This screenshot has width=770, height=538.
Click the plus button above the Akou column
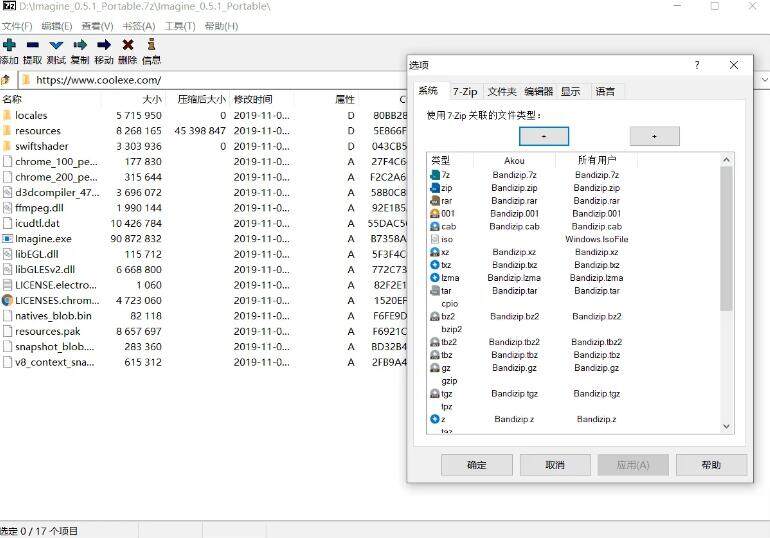pos(544,136)
